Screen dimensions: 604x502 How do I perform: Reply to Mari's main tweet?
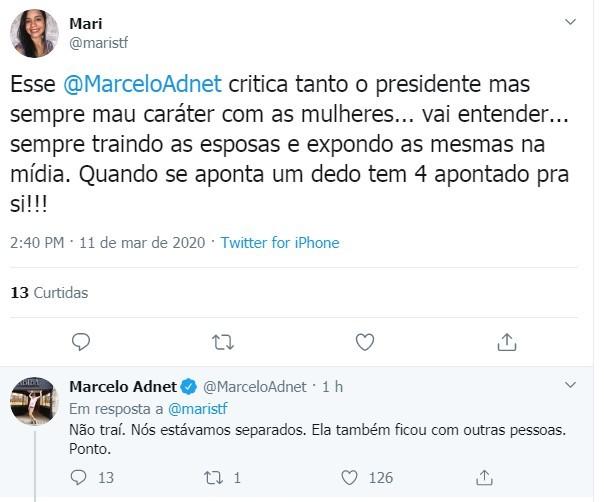(82, 342)
